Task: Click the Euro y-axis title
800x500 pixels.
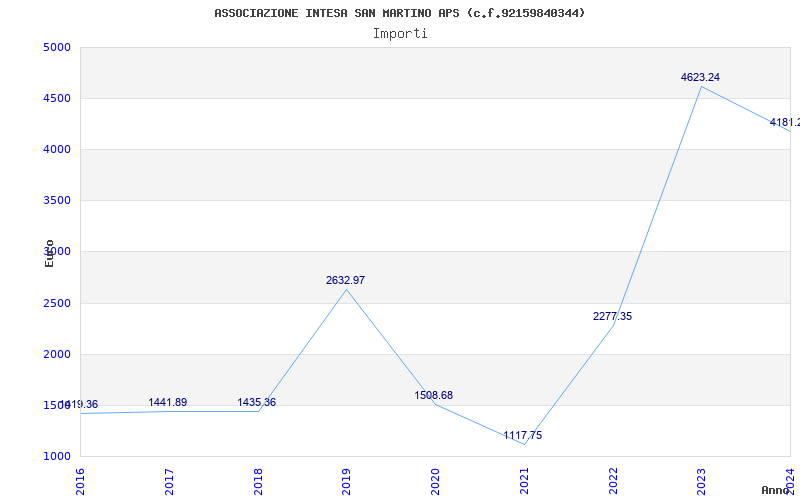Action: 49,253
